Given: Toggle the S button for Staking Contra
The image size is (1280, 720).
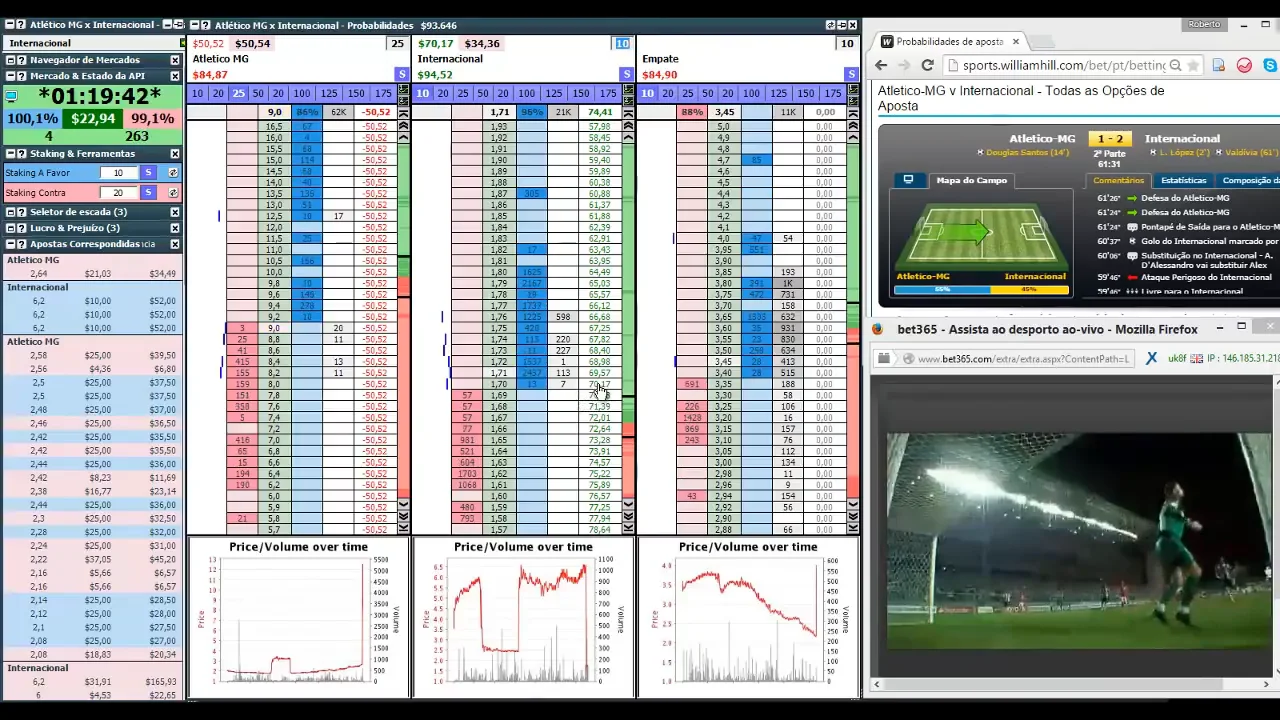Looking at the screenshot, I should click(x=149, y=193).
